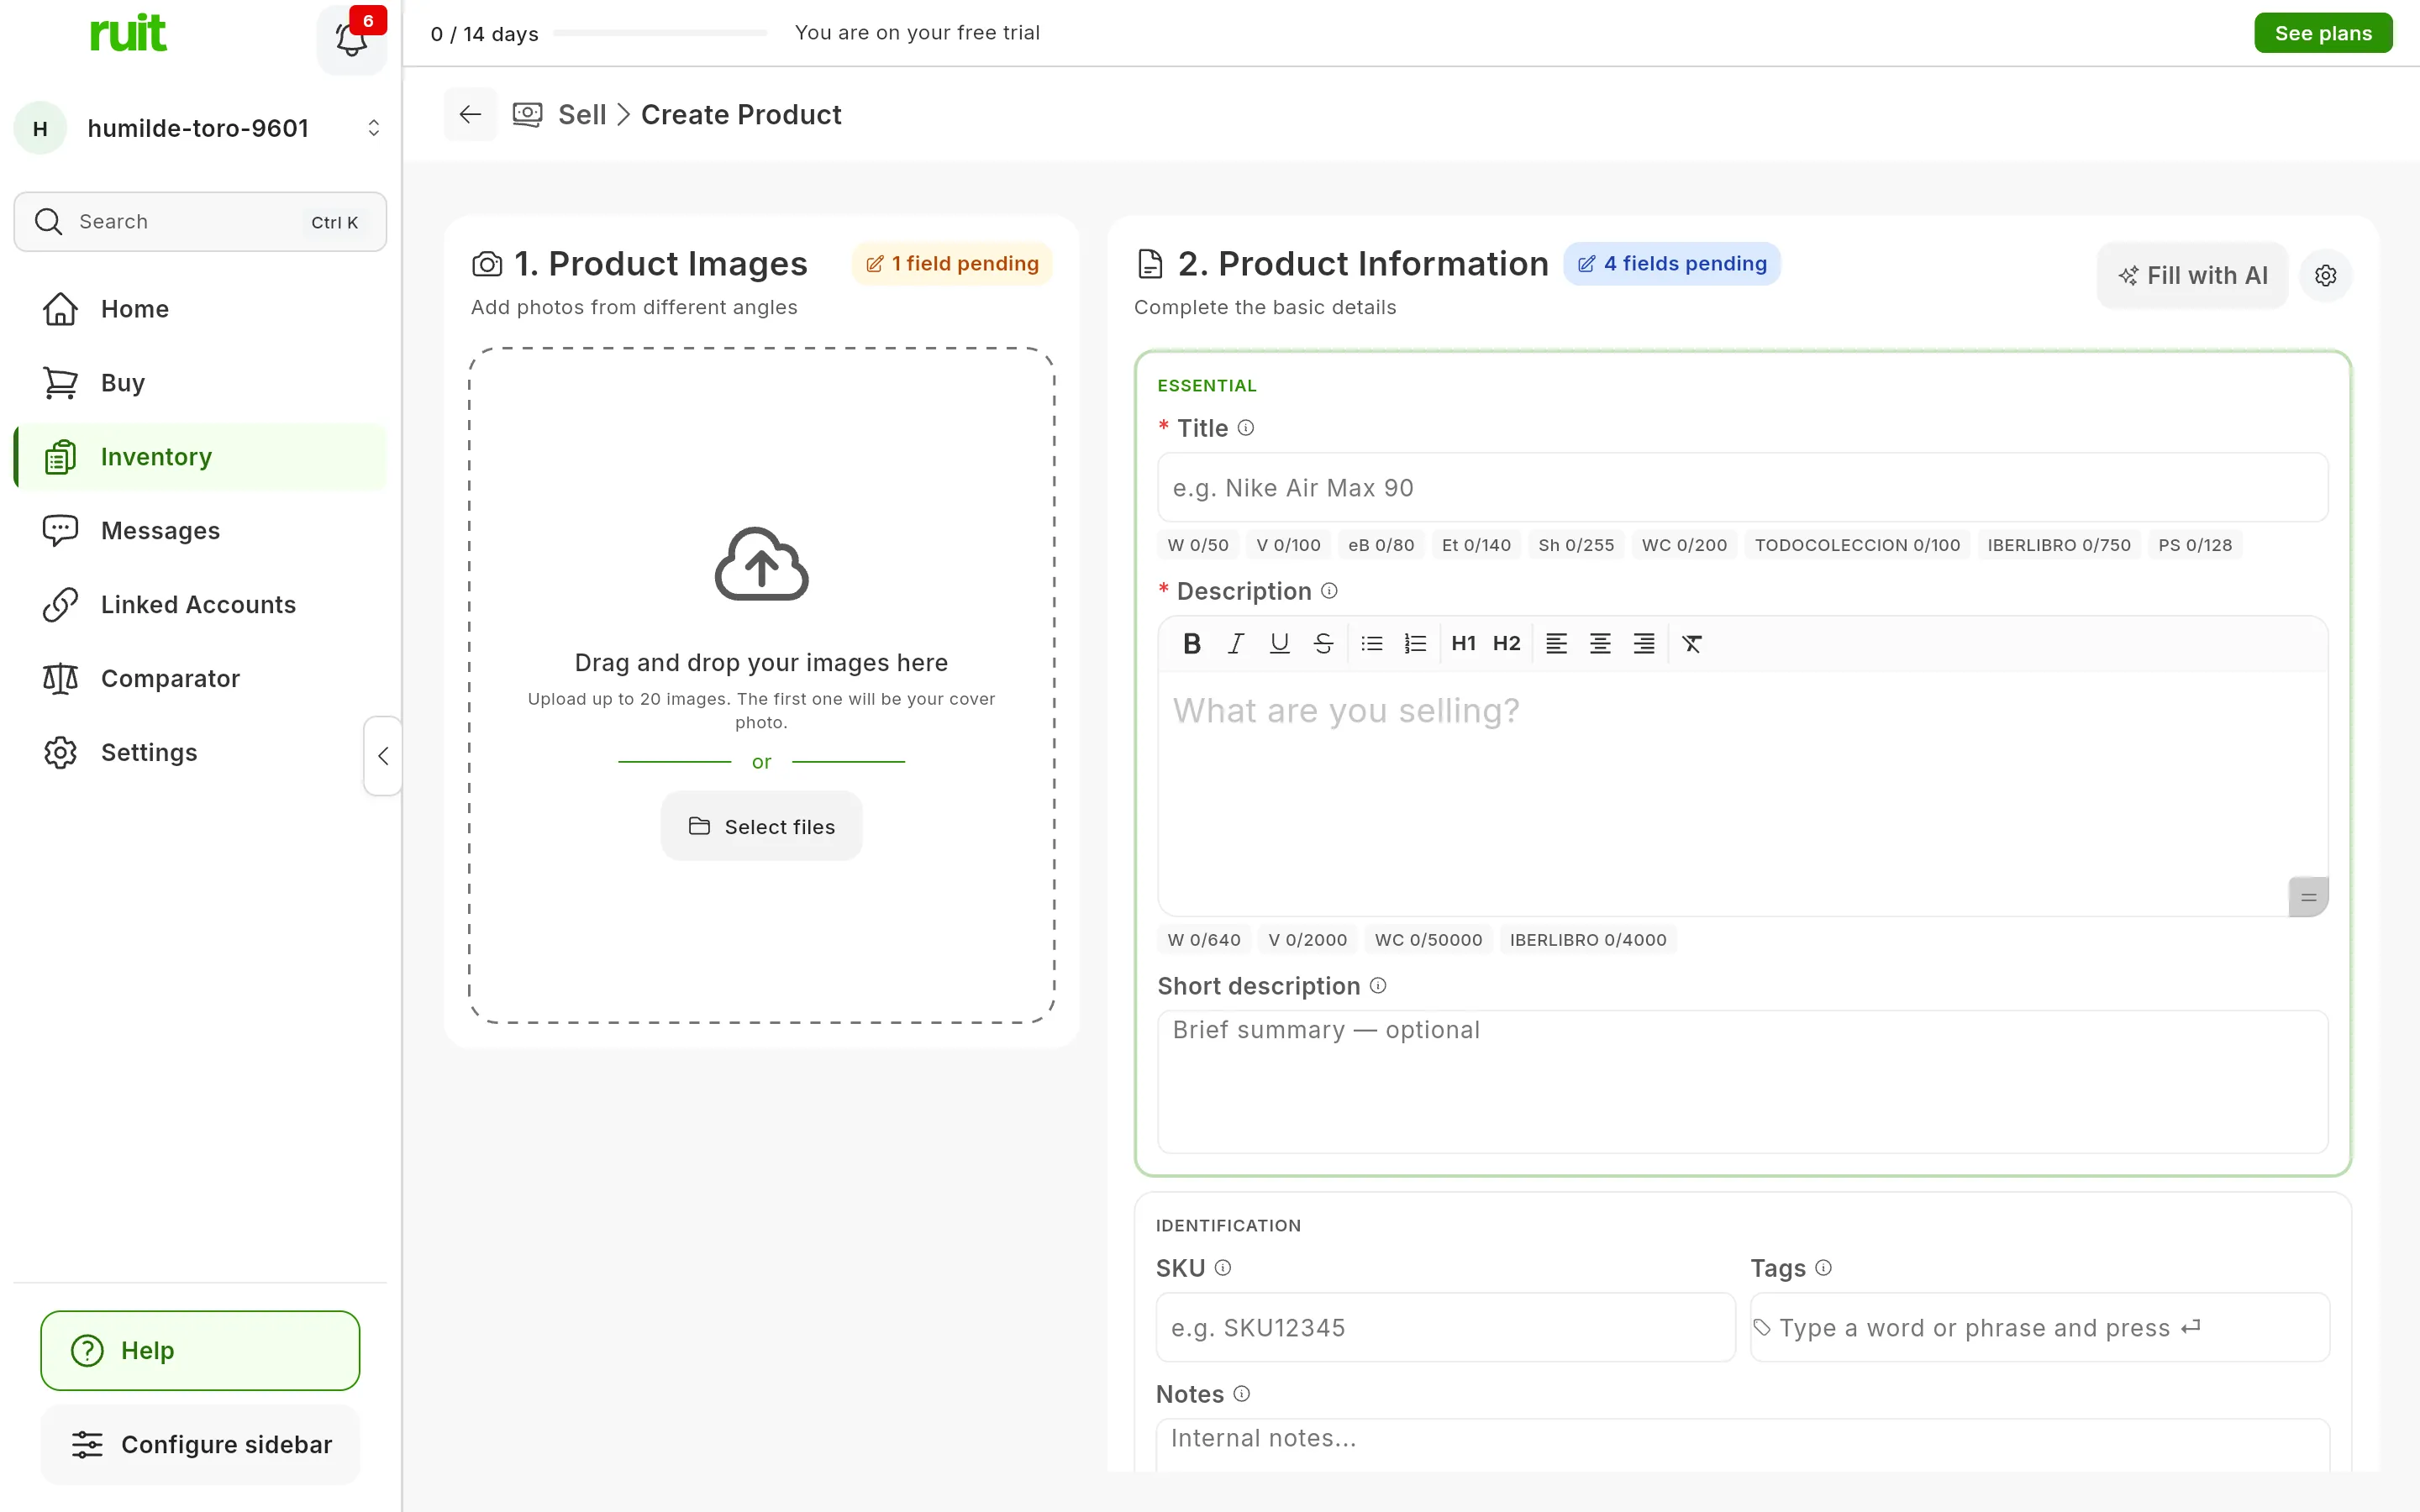Insert a bulleted list
Viewport: 2420px width, 1512px height.
coord(1372,643)
